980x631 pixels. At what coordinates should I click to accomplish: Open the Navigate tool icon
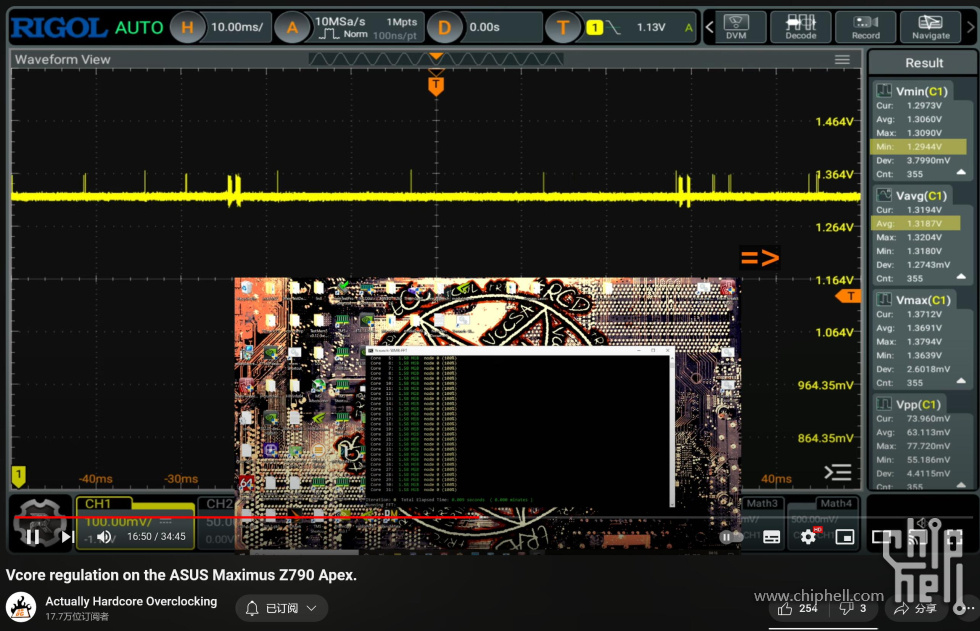tap(930, 27)
